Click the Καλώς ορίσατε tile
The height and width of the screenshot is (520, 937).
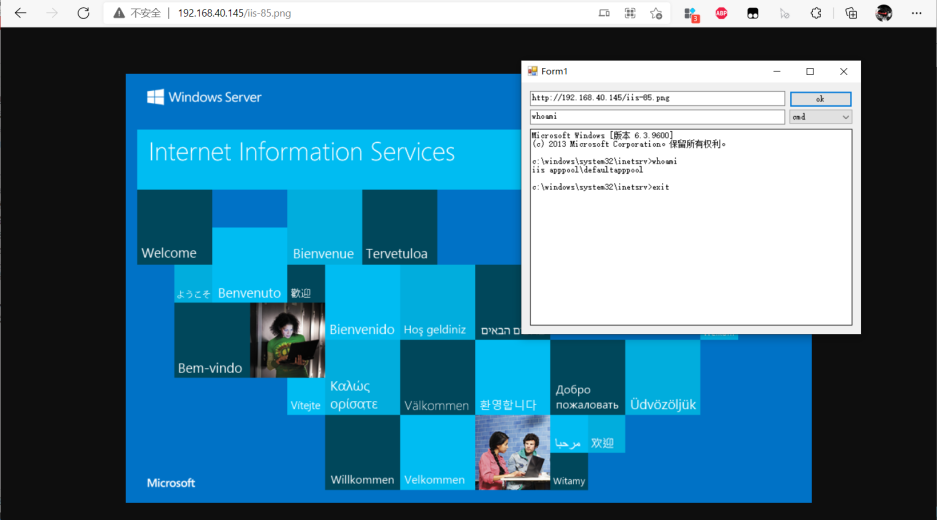pos(362,377)
